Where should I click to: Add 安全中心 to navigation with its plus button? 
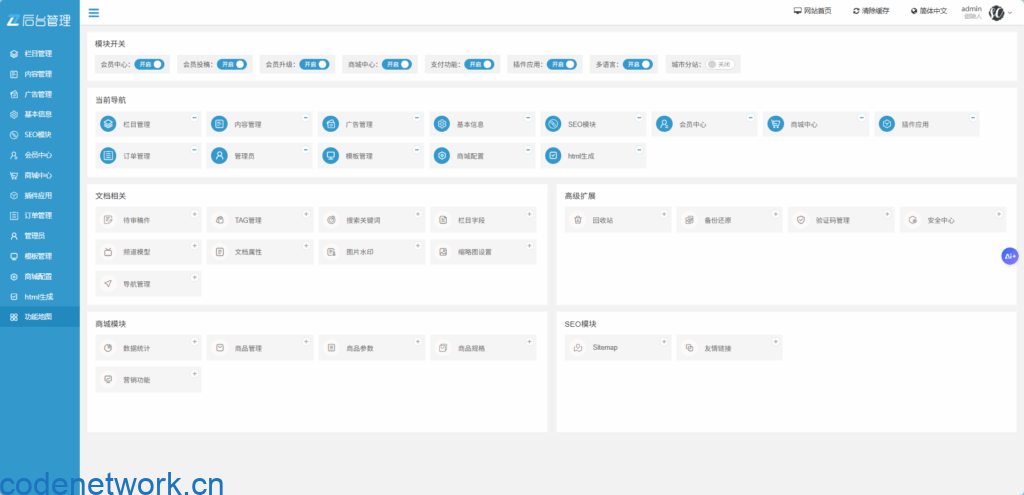click(999, 214)
